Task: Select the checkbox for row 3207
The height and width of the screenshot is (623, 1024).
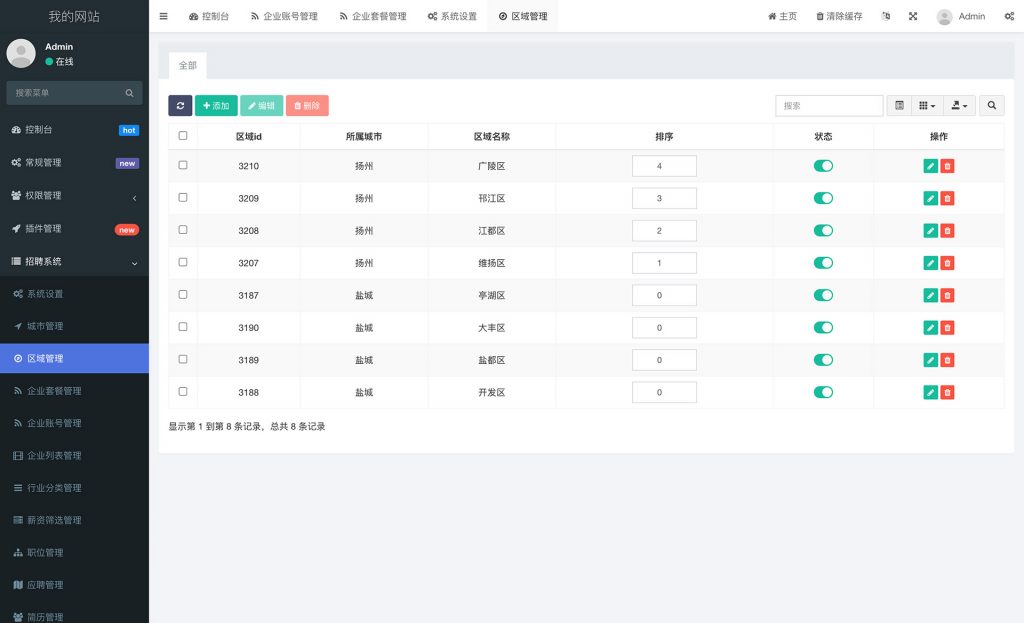Action: (183, 262)
